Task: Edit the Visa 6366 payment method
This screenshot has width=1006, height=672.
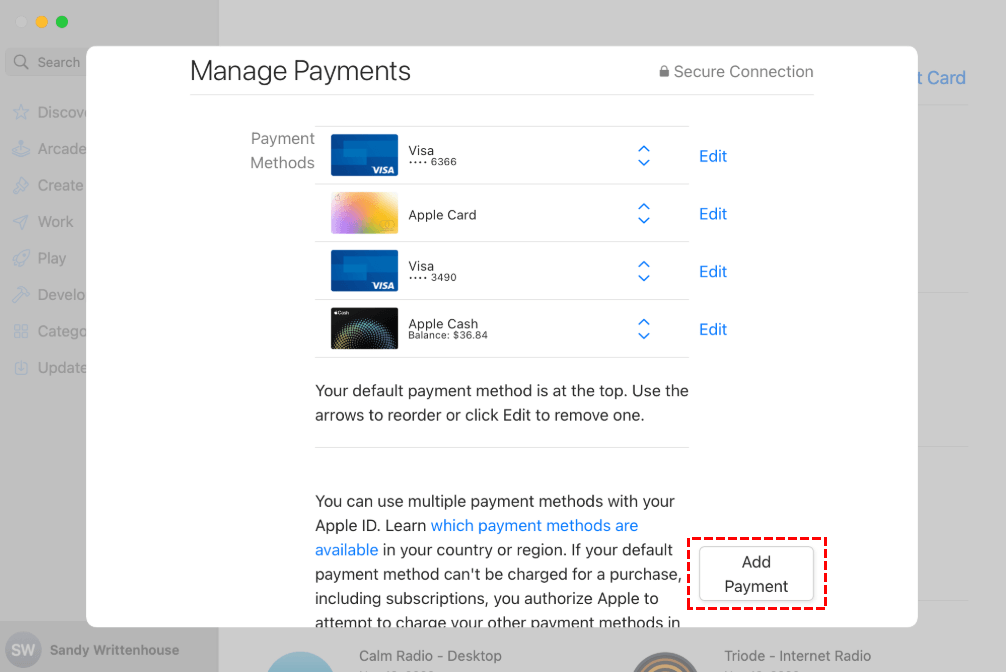Action: click(x=713, y=156)
